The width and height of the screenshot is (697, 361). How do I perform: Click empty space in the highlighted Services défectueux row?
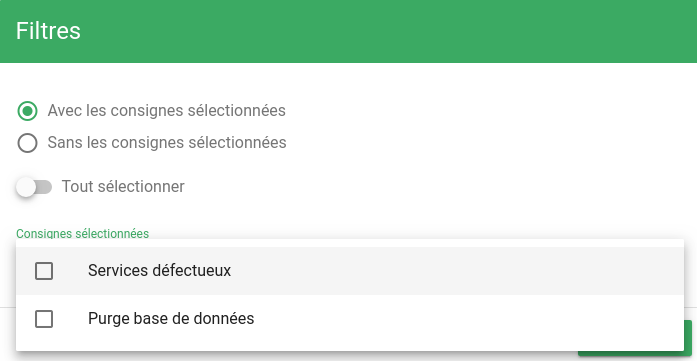[x=445, y=271]
